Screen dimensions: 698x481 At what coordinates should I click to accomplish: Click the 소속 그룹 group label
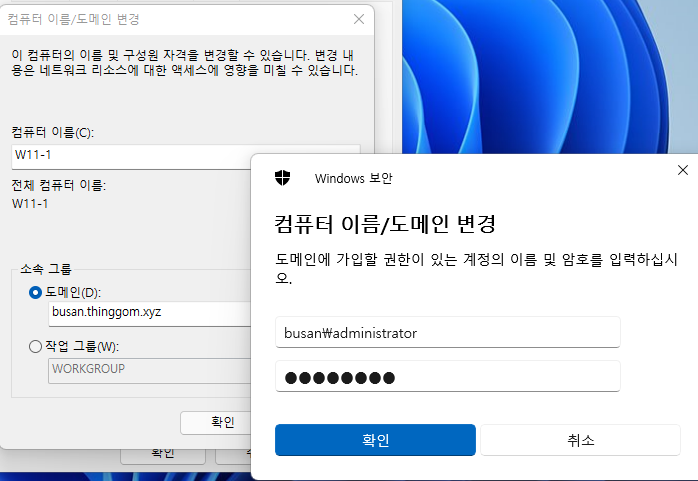(x=46, y=269)
